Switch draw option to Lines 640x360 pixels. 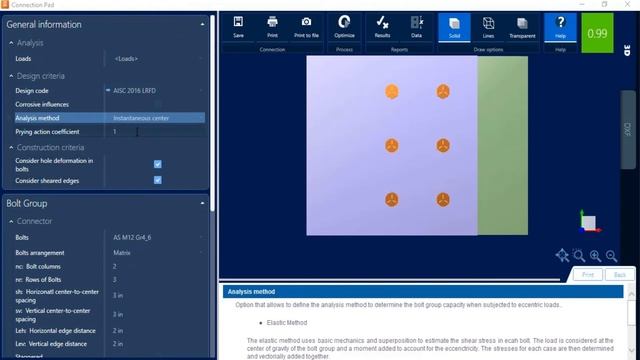coord(488,27)
